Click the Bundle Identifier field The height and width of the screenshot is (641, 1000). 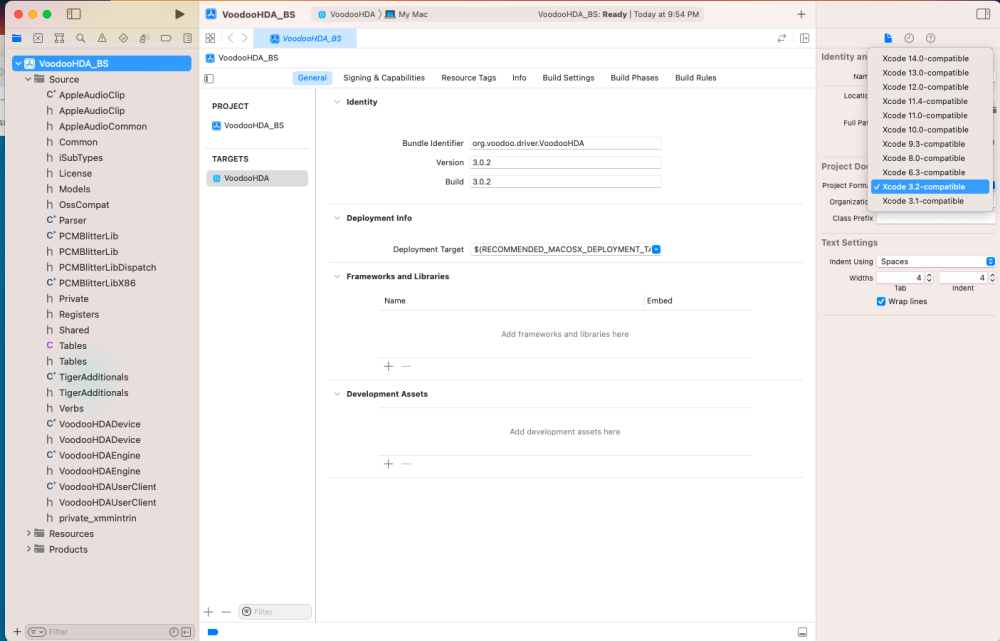[566, 144]
